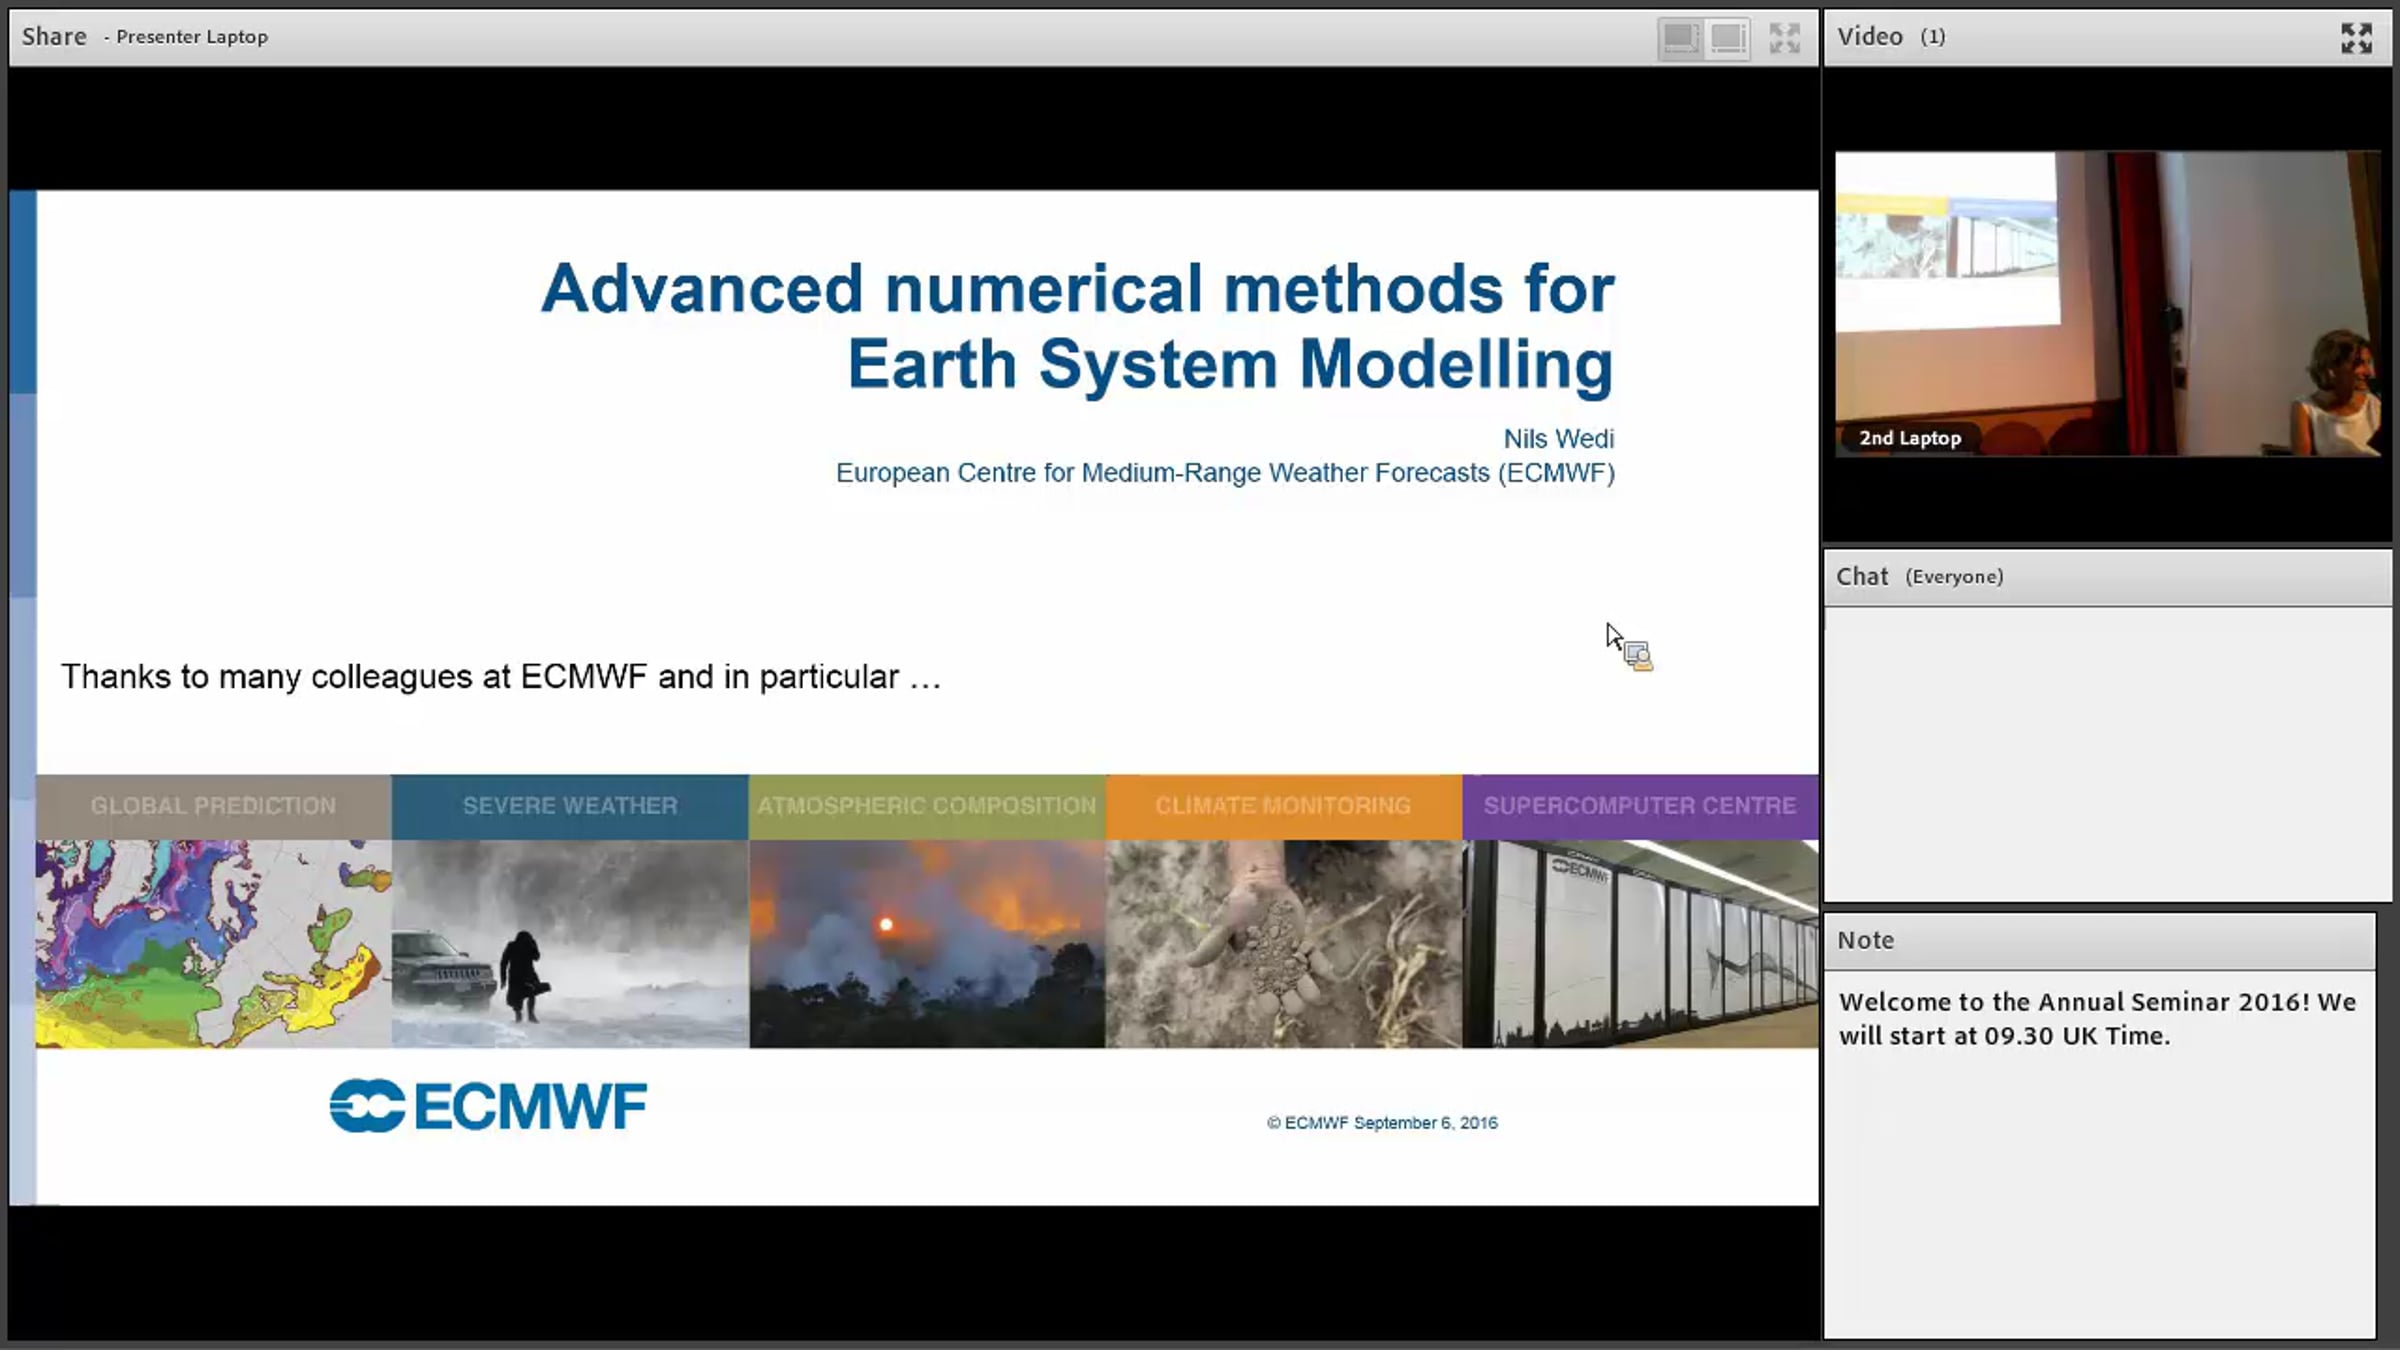2400x1350 pixels.
Task: Click the photo of hand holding dry soil
Action: point(1283,944)
